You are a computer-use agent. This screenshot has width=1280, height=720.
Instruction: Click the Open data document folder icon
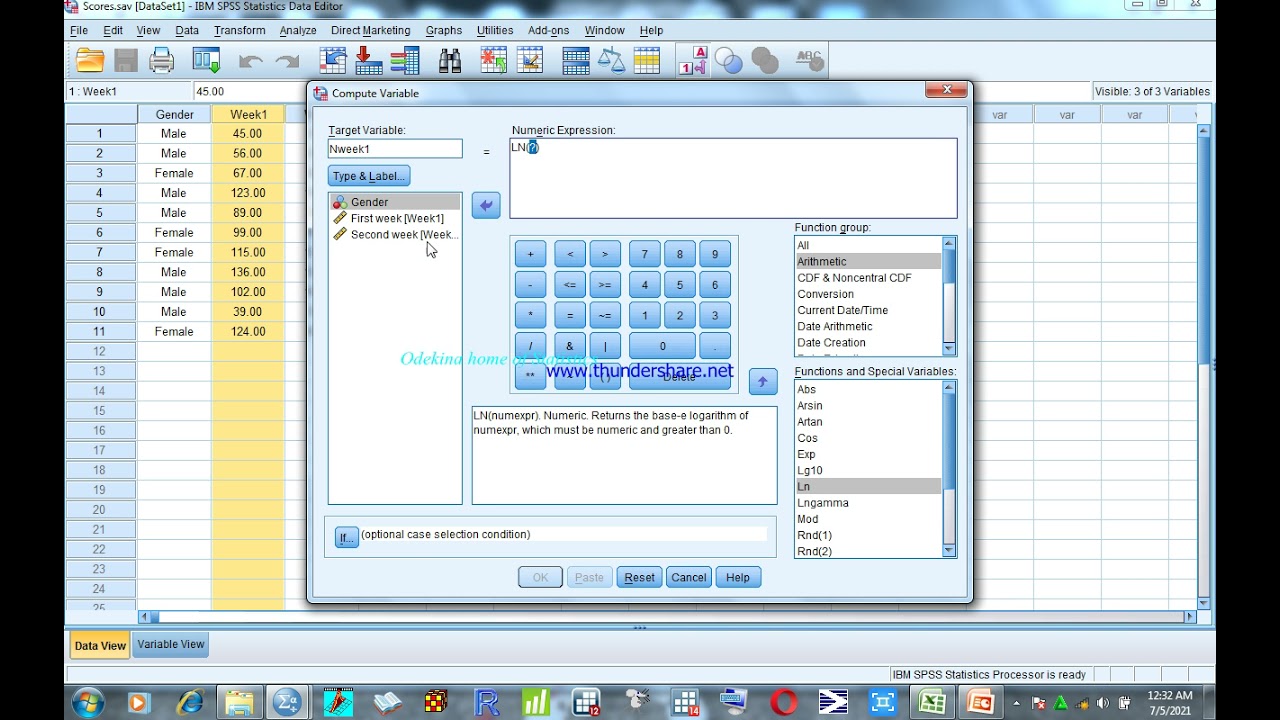(x=90, y=61)
